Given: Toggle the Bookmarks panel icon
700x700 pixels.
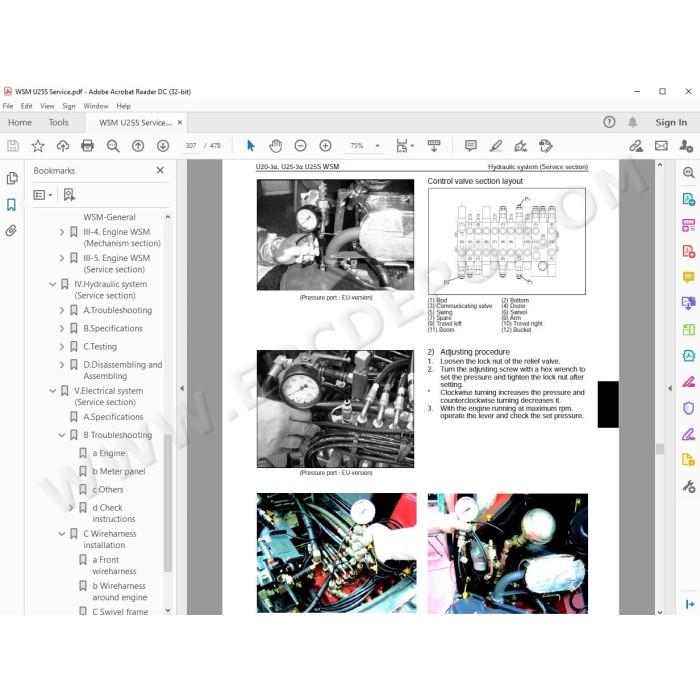Looking at the screenshot, I should pyautogui.click(x=11, y=205).
